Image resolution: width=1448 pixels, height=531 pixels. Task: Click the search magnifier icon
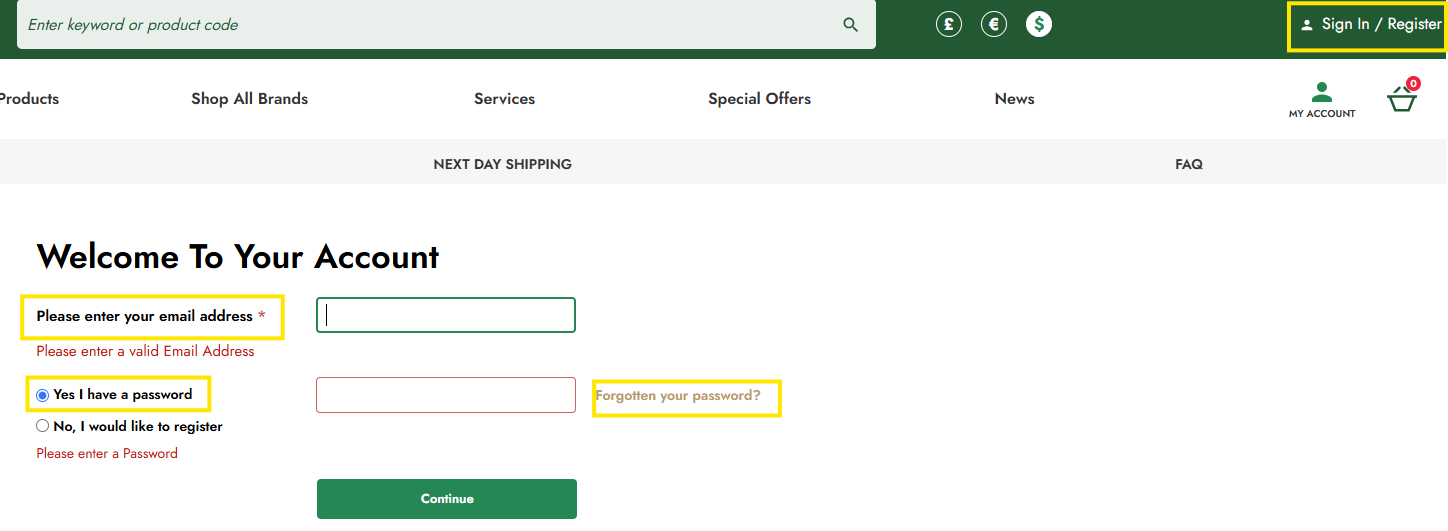tap(851, 25)
